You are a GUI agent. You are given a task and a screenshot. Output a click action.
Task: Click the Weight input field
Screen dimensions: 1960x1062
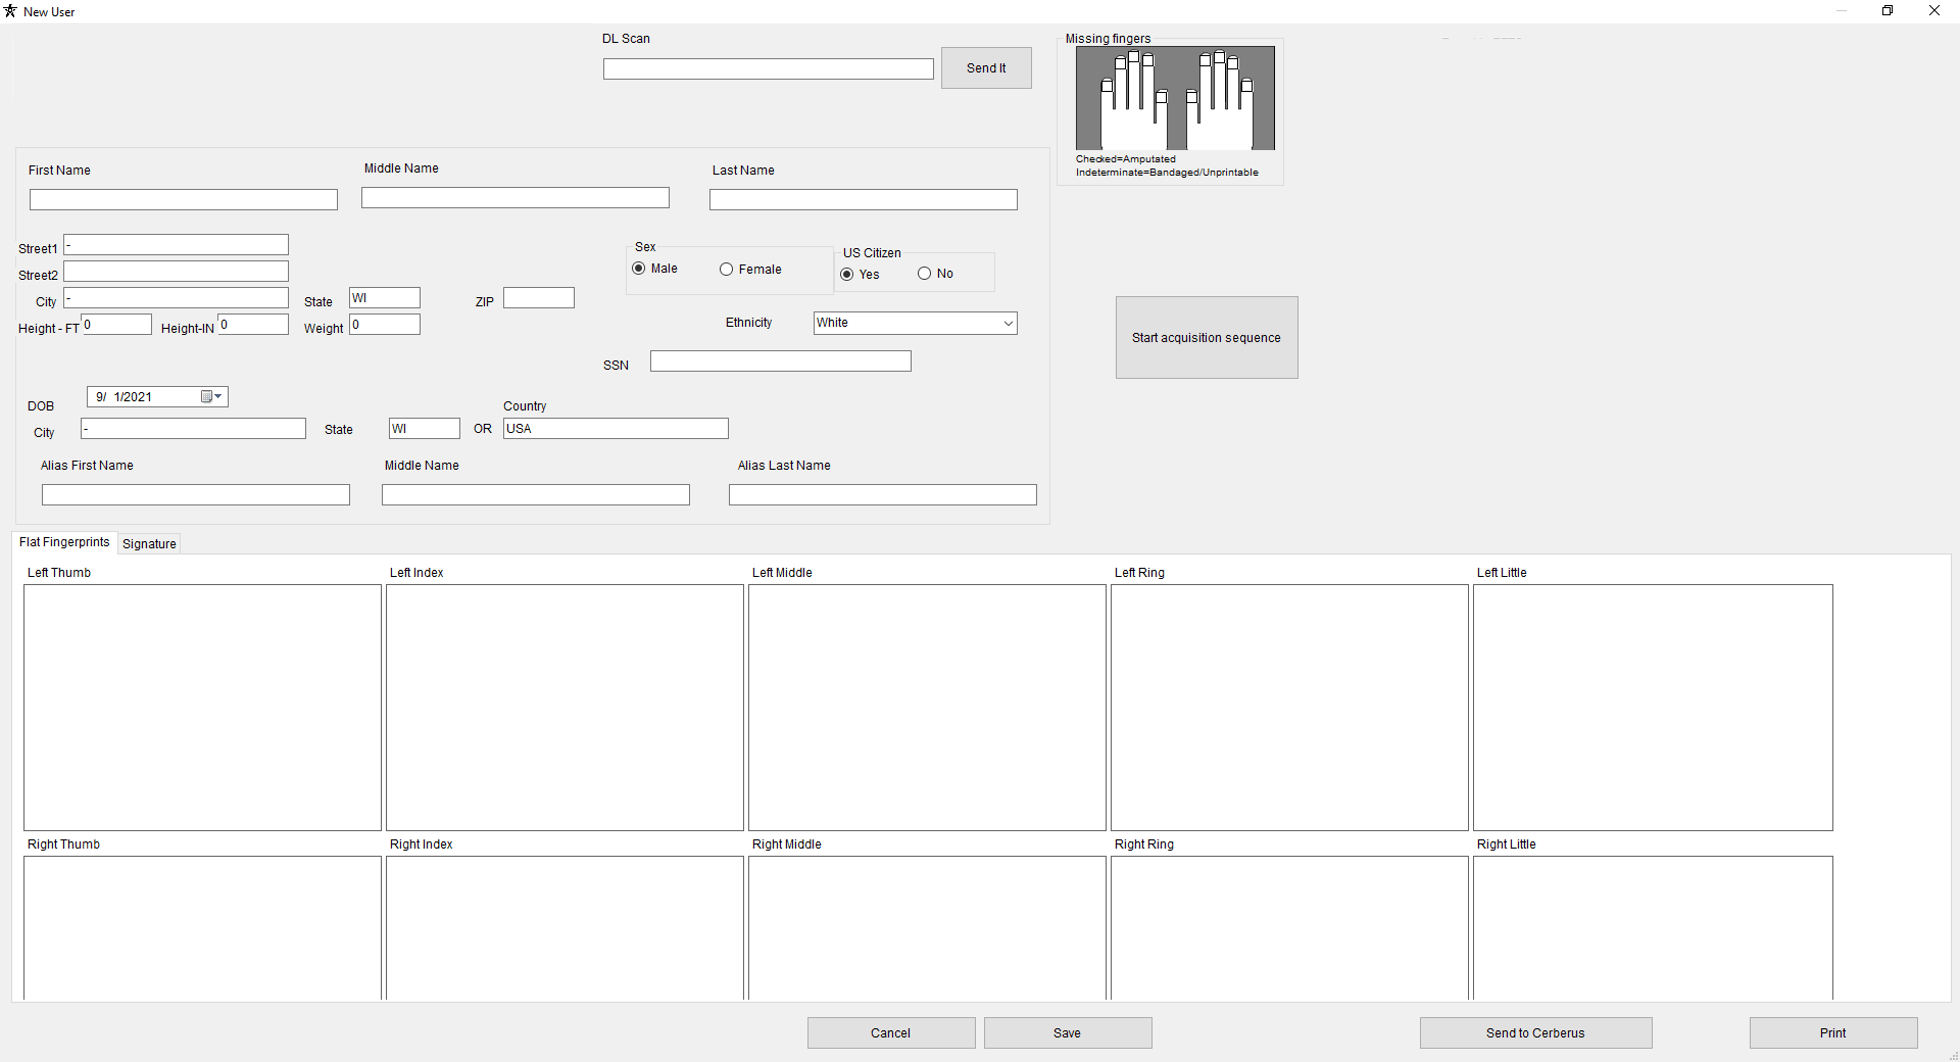pyautogui.click(x=385, y=324)
